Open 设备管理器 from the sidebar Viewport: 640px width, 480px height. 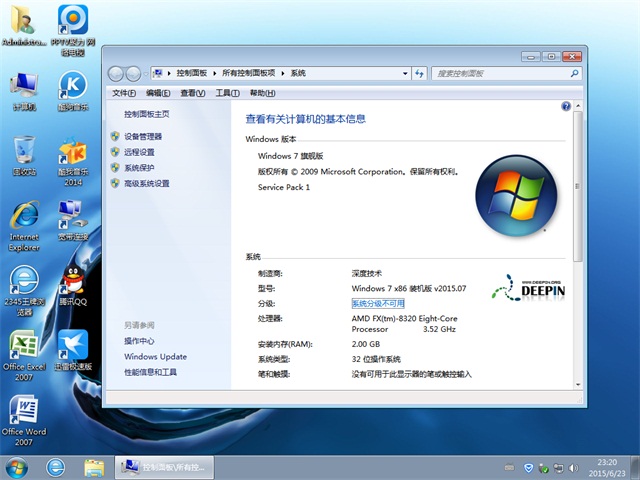tap(143, 136)
